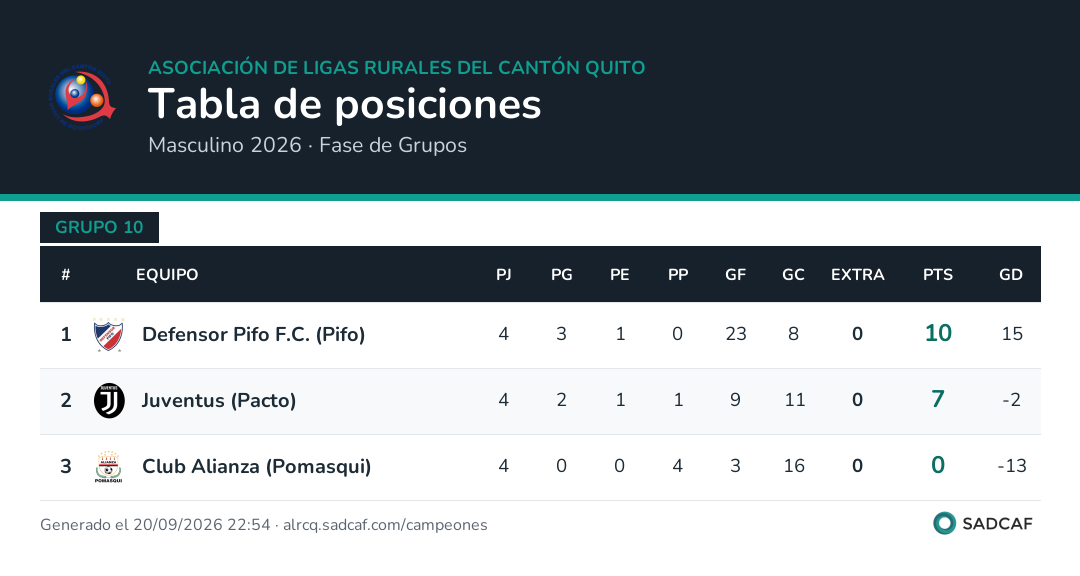
Task: Select the GRUPO 10 tab label
Action: (99, 227)
